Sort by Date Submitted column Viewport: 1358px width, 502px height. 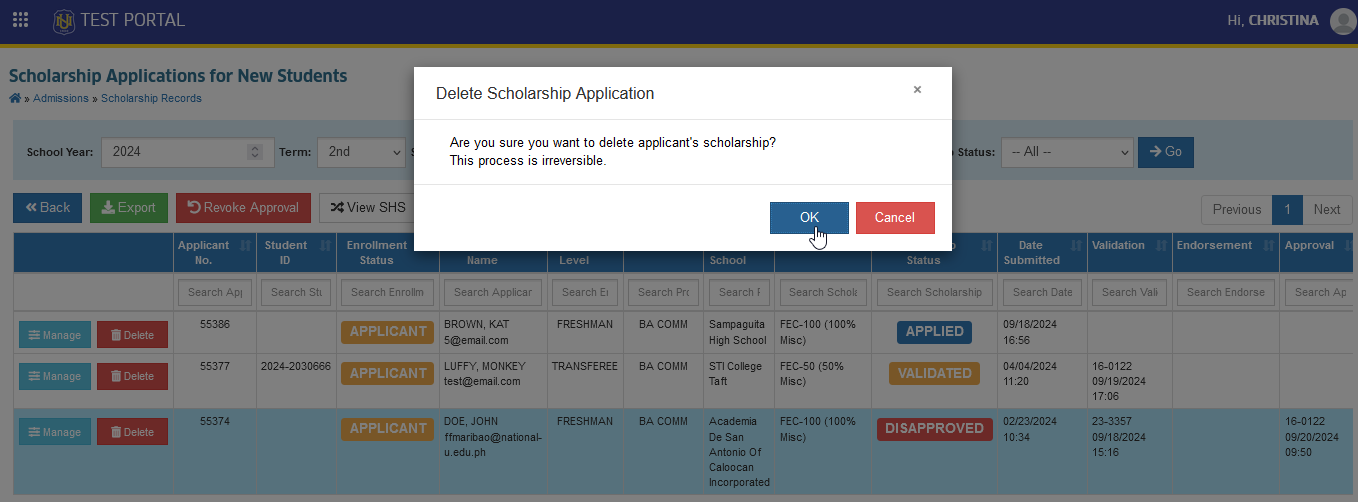pos(1041,252)
